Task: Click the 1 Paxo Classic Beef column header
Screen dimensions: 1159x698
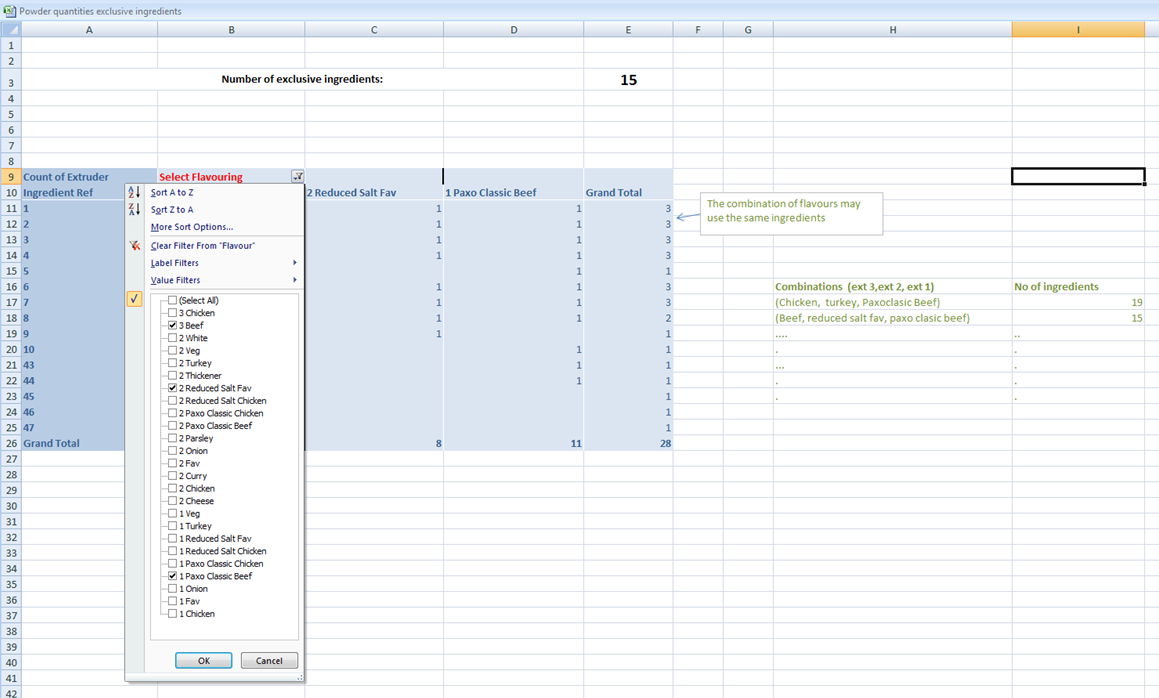Action: (514, 192)
